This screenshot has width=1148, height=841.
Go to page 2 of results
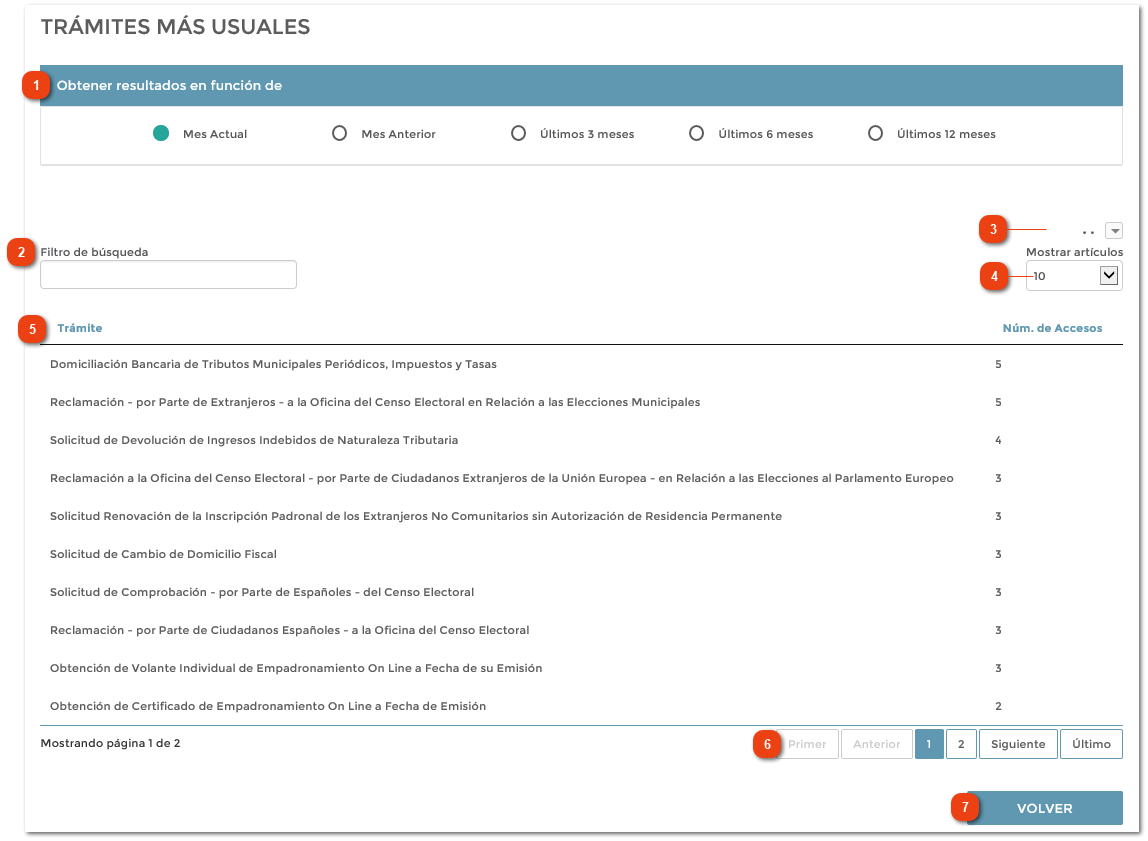click(960, 743)
